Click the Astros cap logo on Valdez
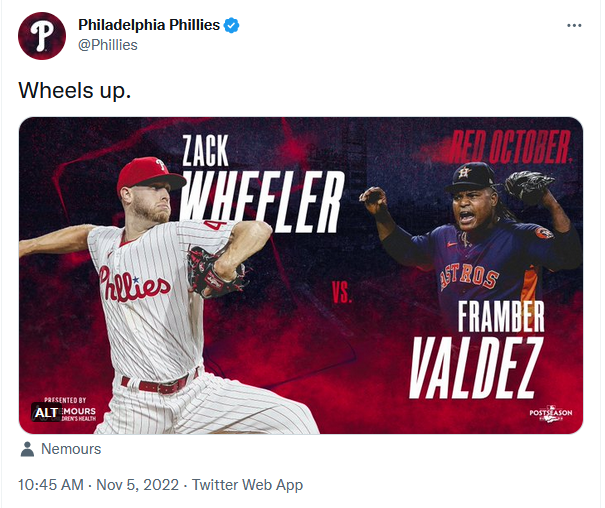Image resolution: width=605 pixels, height=508 pixels. tap(464, 173)
